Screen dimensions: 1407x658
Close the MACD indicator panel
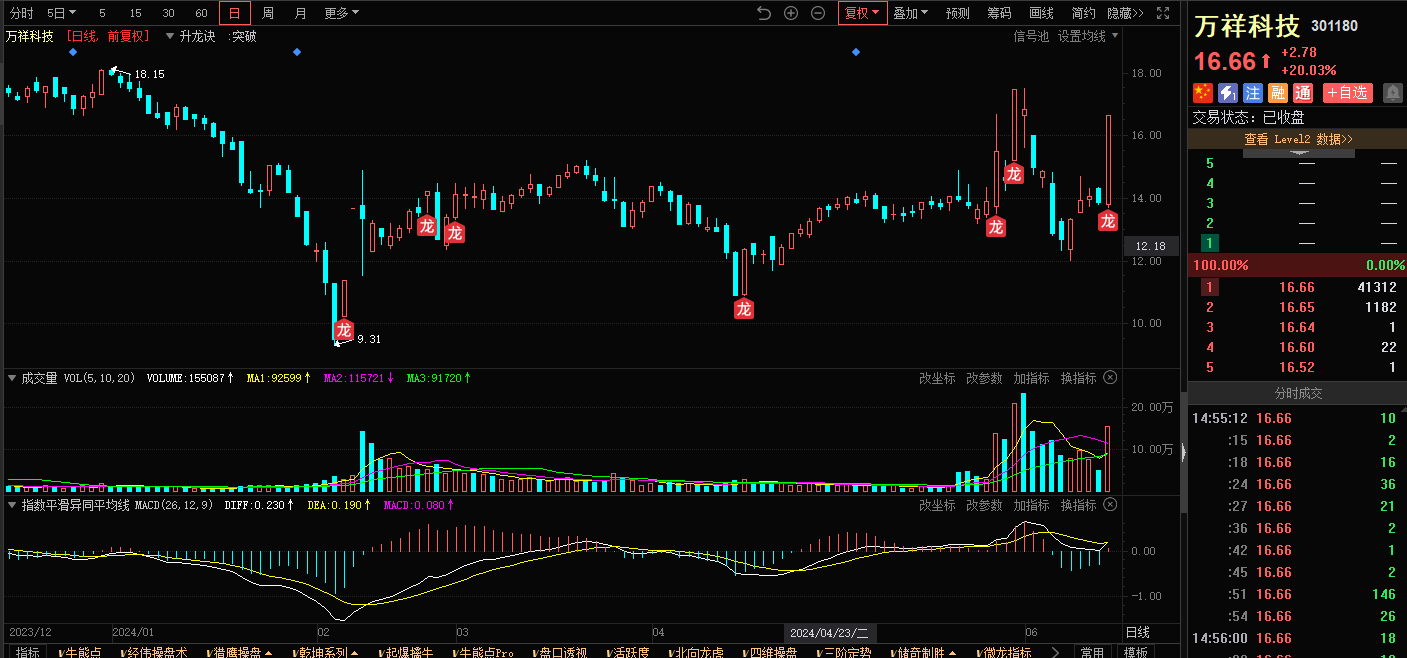(1109, 505)
